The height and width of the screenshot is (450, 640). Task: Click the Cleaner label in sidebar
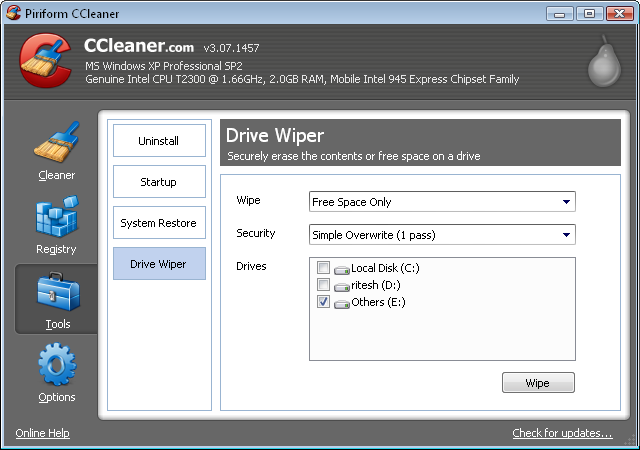pyautogui.click(x=57, y=175)
